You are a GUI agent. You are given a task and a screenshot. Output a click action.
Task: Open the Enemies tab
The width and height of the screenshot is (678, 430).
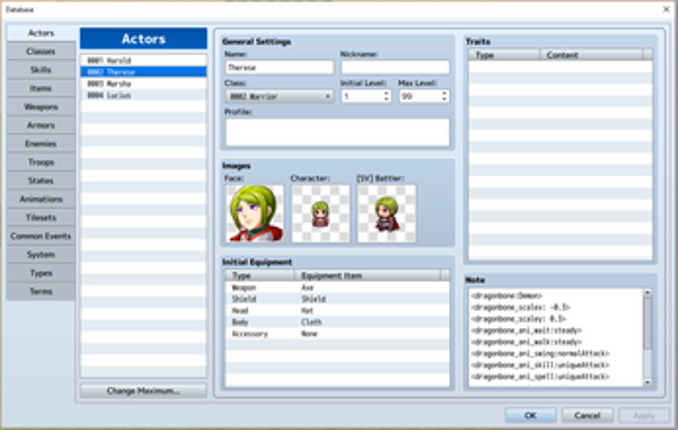coord(41,144)
